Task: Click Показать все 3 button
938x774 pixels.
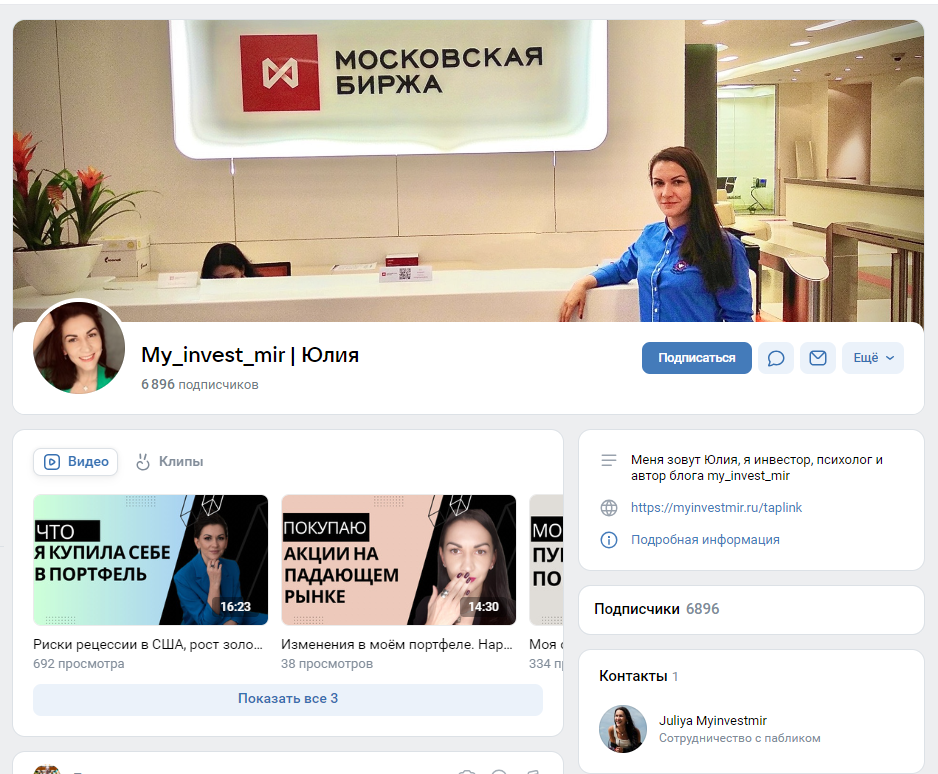Action: pos(288,699)
